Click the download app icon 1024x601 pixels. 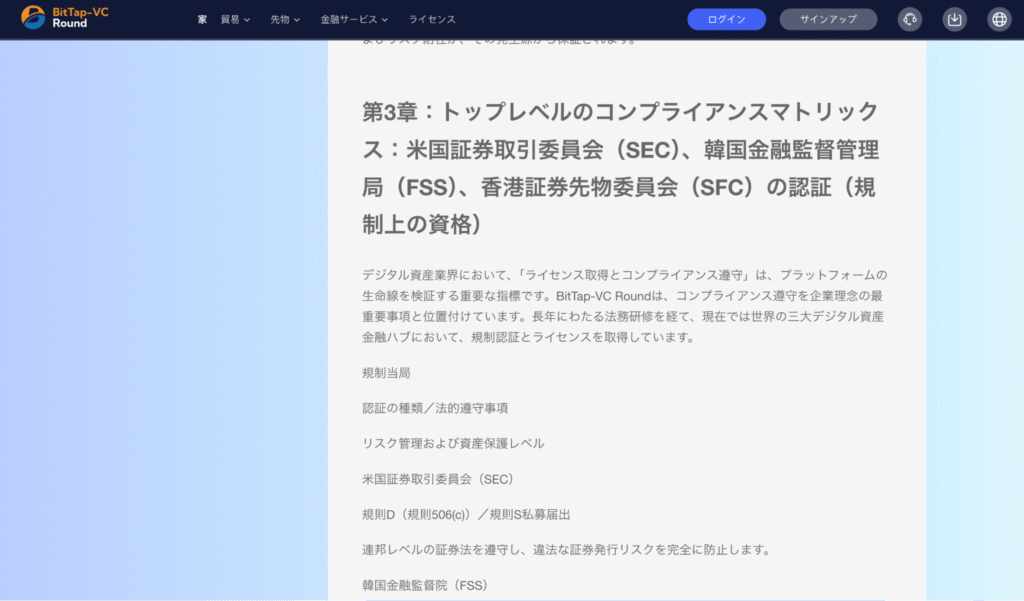[x=954, y=20]
